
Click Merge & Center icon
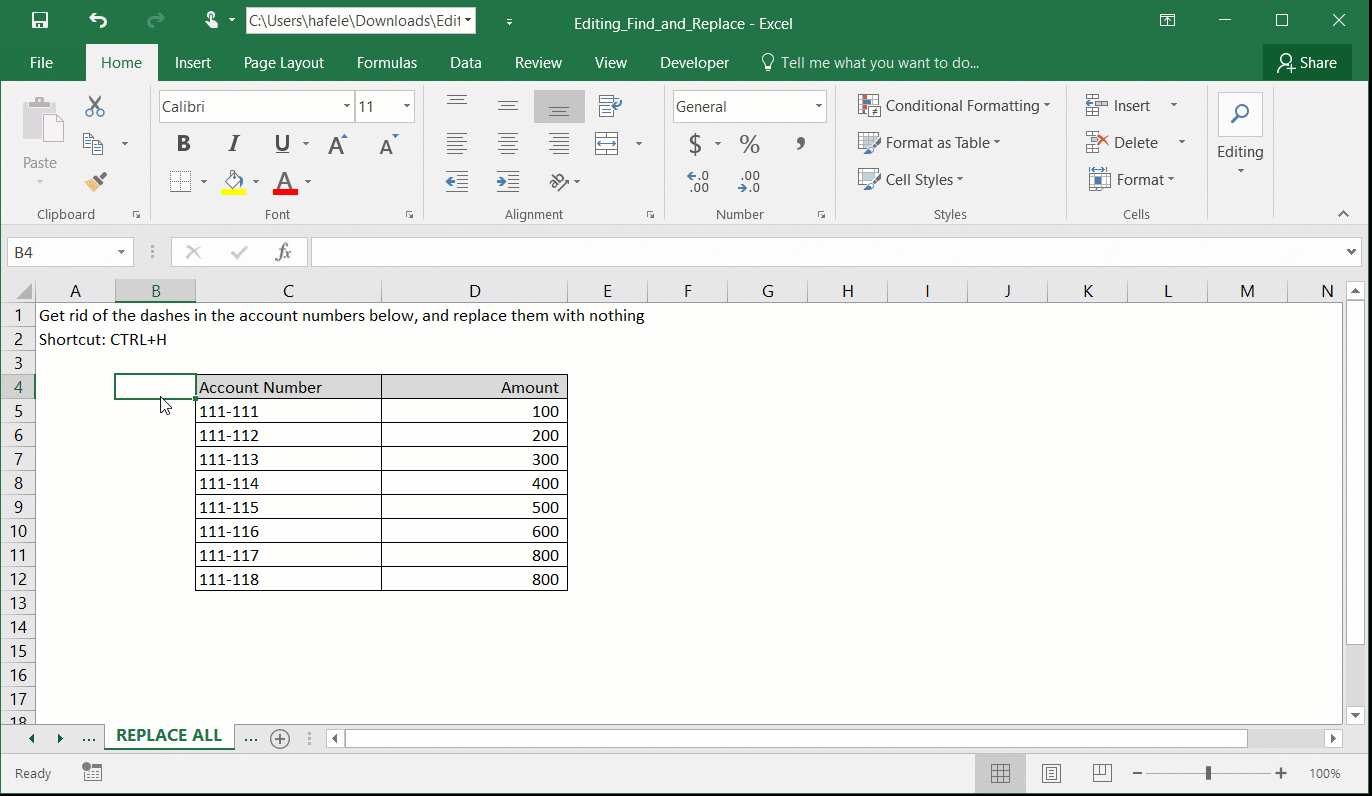[x=607, y=144]
